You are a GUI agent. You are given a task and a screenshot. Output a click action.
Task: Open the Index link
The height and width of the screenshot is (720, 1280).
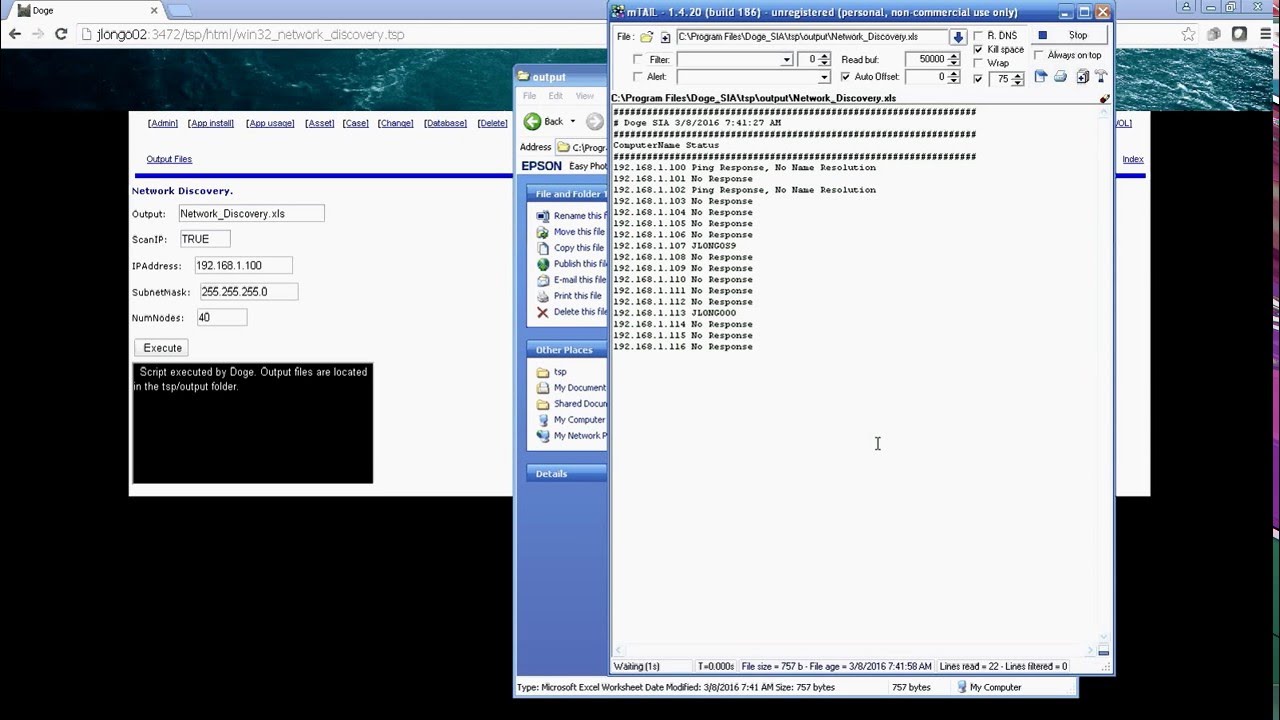click(1133, 159)
